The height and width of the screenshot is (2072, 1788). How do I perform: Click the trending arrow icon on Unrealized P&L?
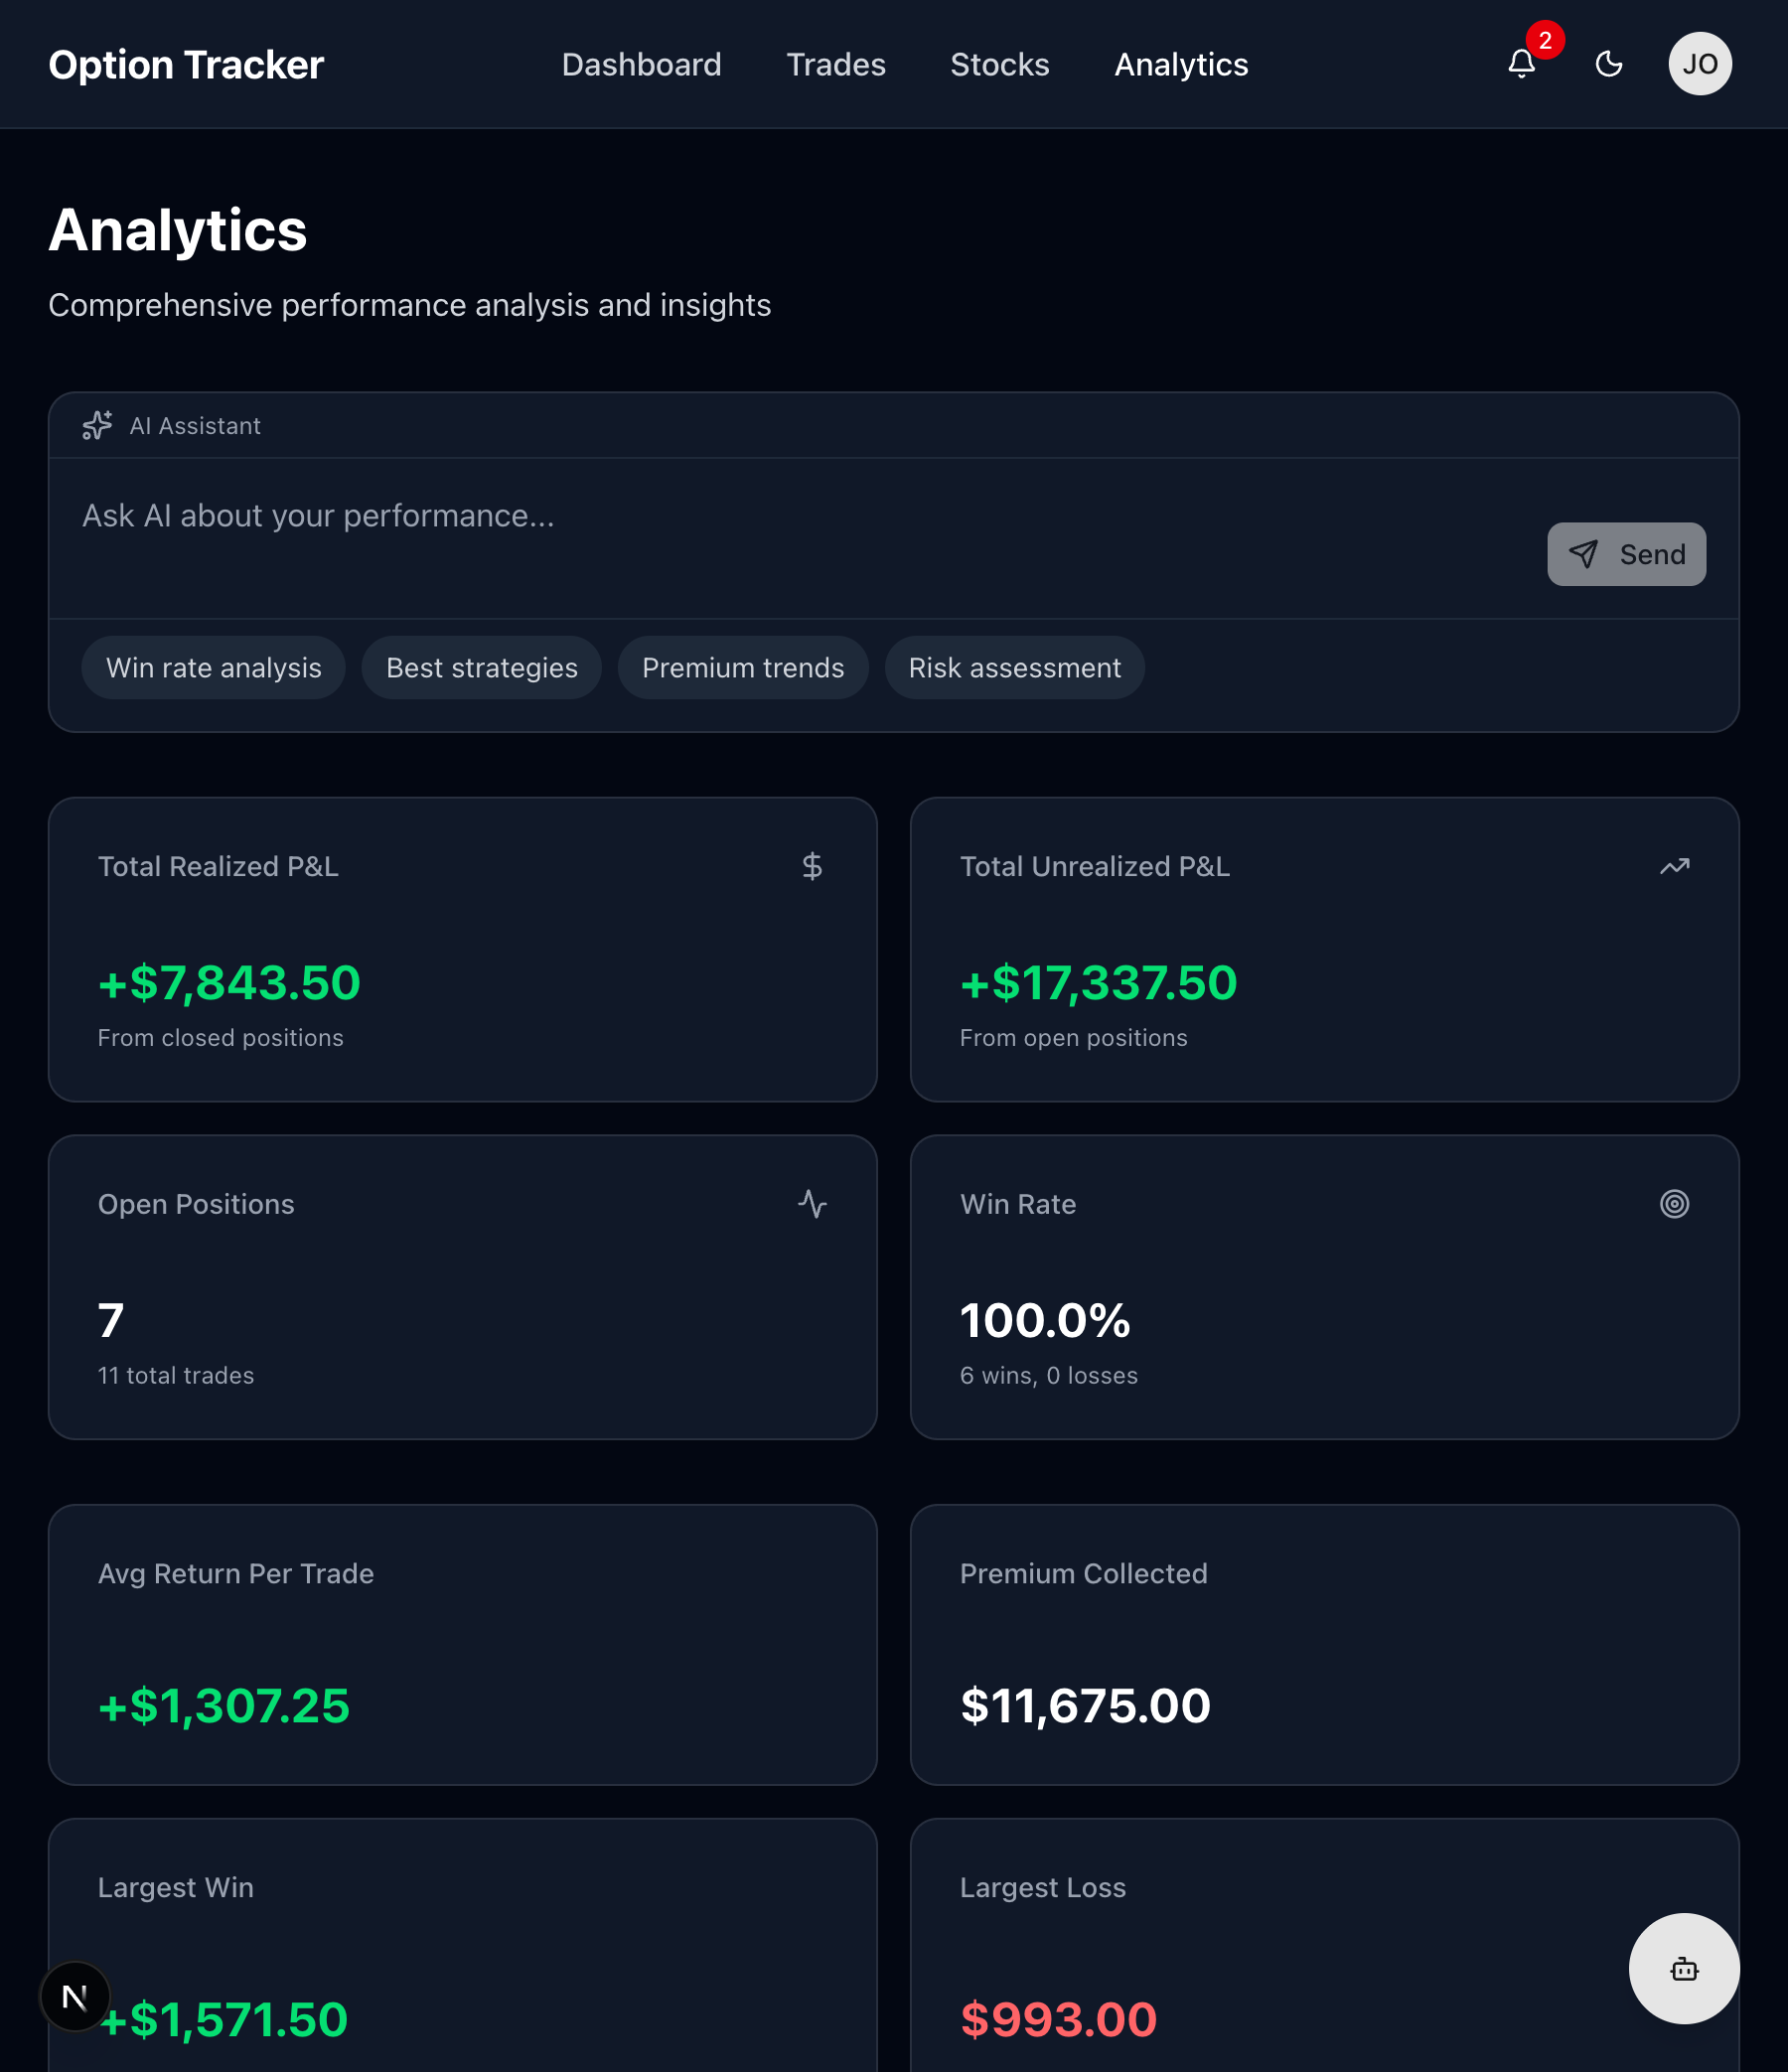pos(1674,866)
